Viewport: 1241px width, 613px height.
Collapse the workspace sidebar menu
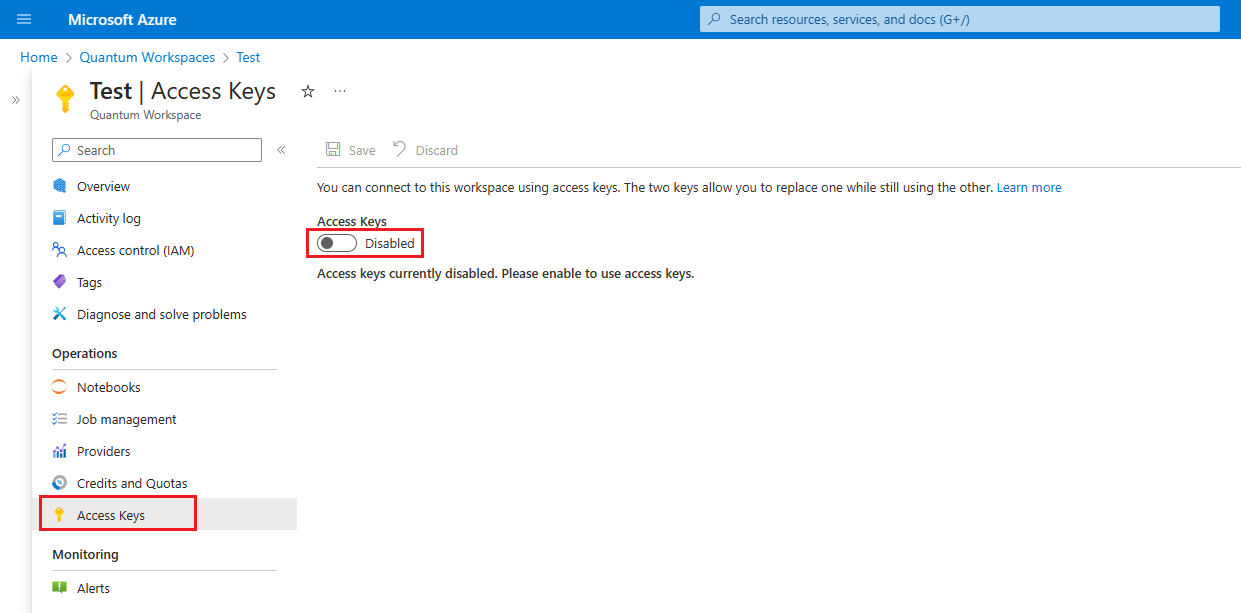coord(281,149)
